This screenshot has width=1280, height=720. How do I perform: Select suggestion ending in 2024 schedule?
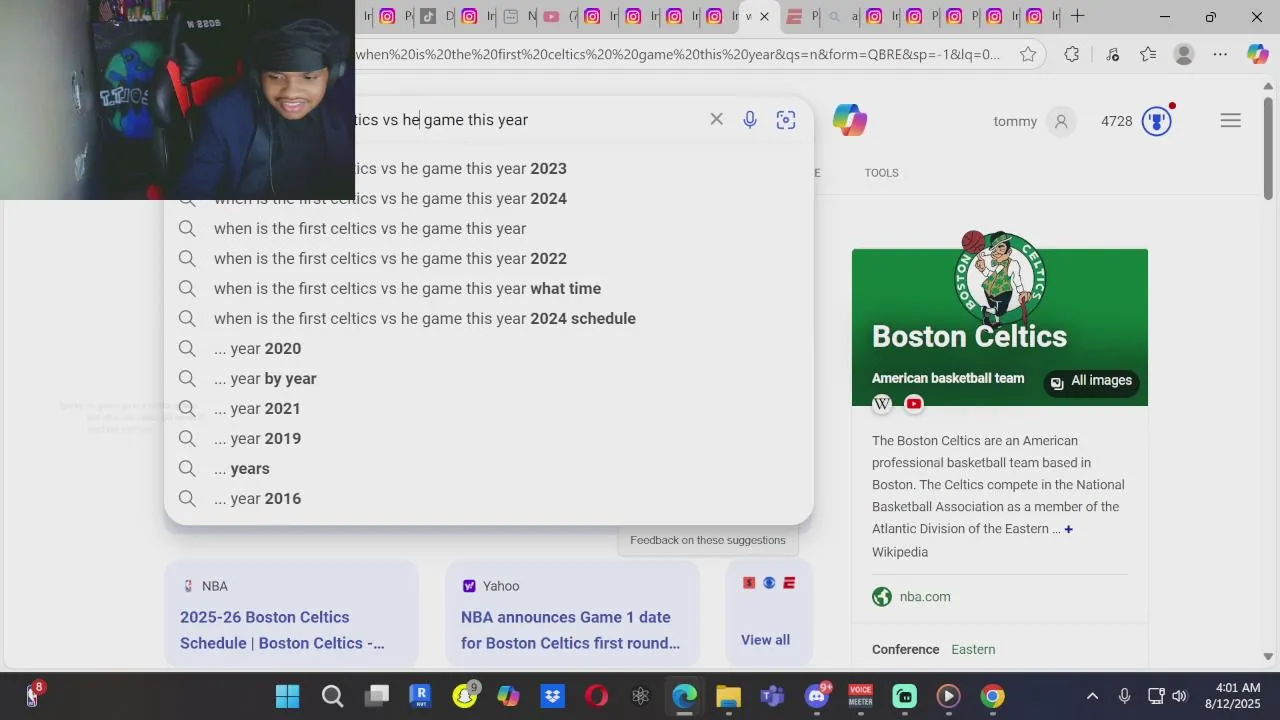[x=488, y=318]
